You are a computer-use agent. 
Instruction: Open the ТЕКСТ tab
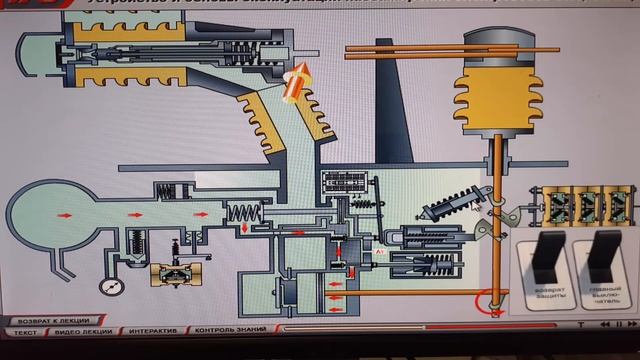click(x=25, y=332)
